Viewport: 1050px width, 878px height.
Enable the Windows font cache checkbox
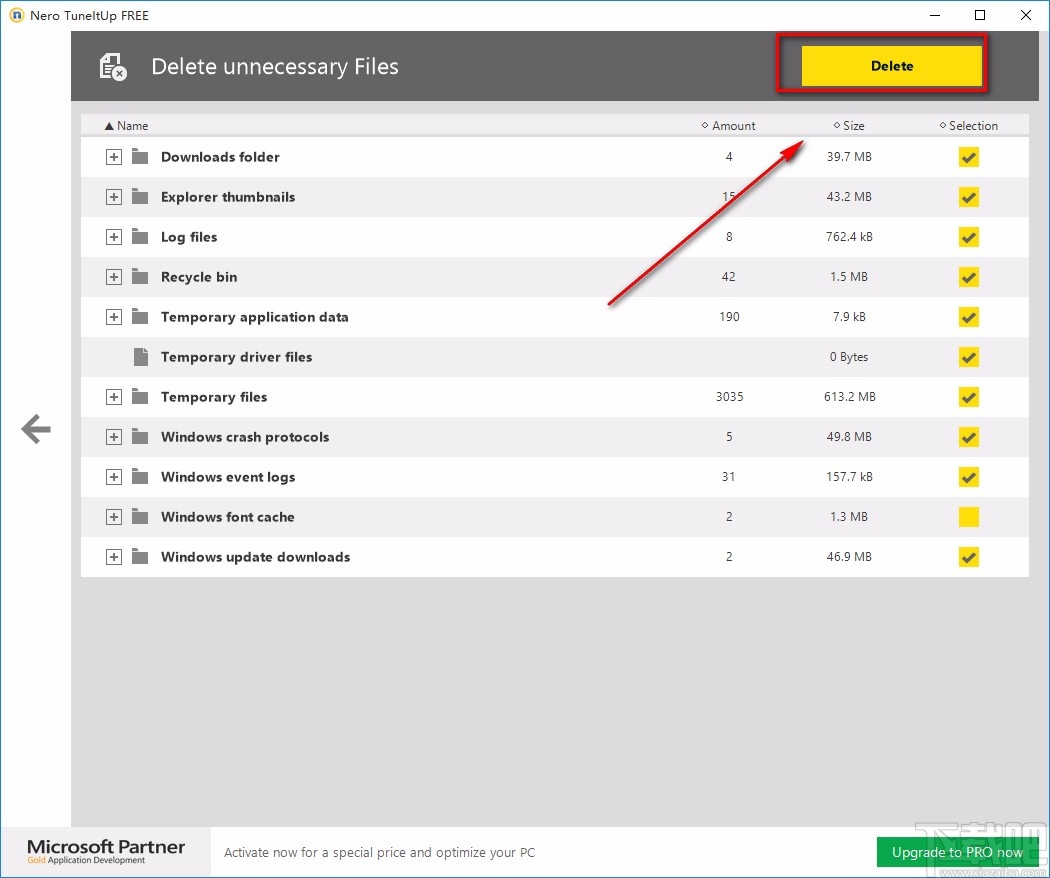[x=968, y=517]
